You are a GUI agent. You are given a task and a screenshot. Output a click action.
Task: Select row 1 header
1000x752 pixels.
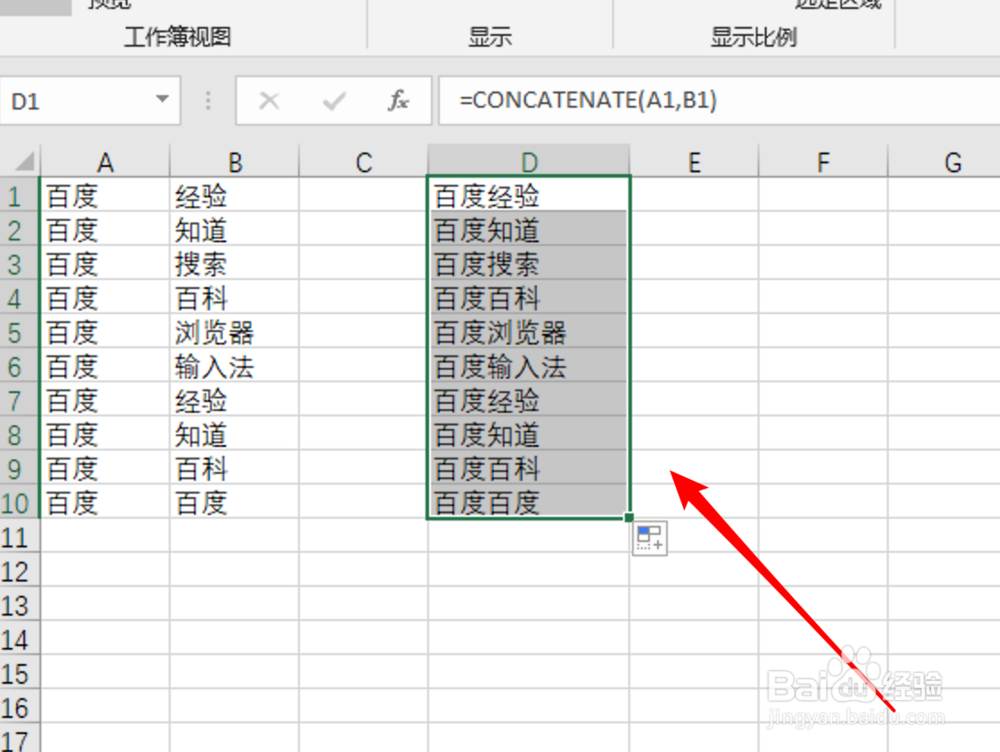pyautogui.click(x=19, y=196)
